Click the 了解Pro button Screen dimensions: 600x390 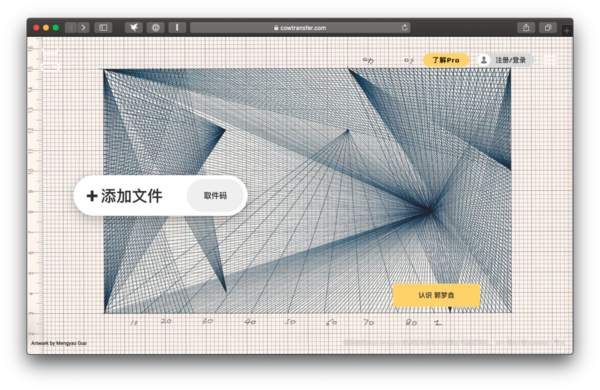click(x=446, y=60)
